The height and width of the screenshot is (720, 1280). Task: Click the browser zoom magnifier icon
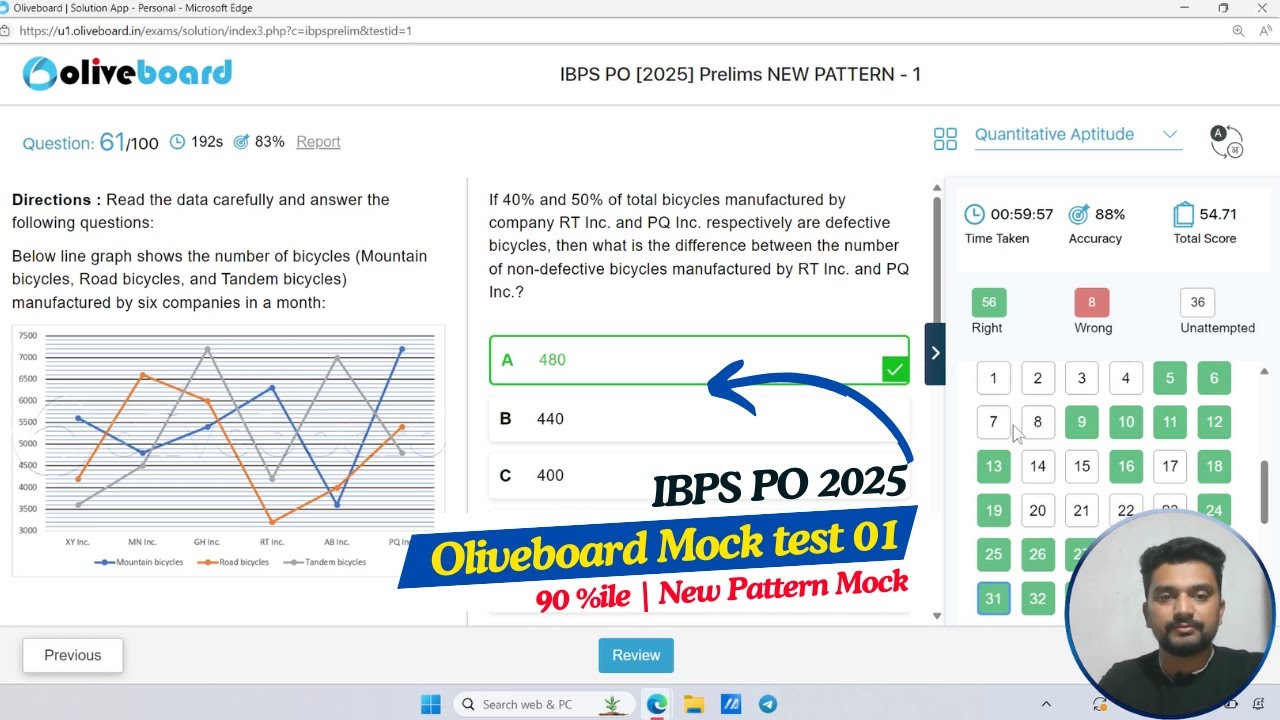point(1238,31)
